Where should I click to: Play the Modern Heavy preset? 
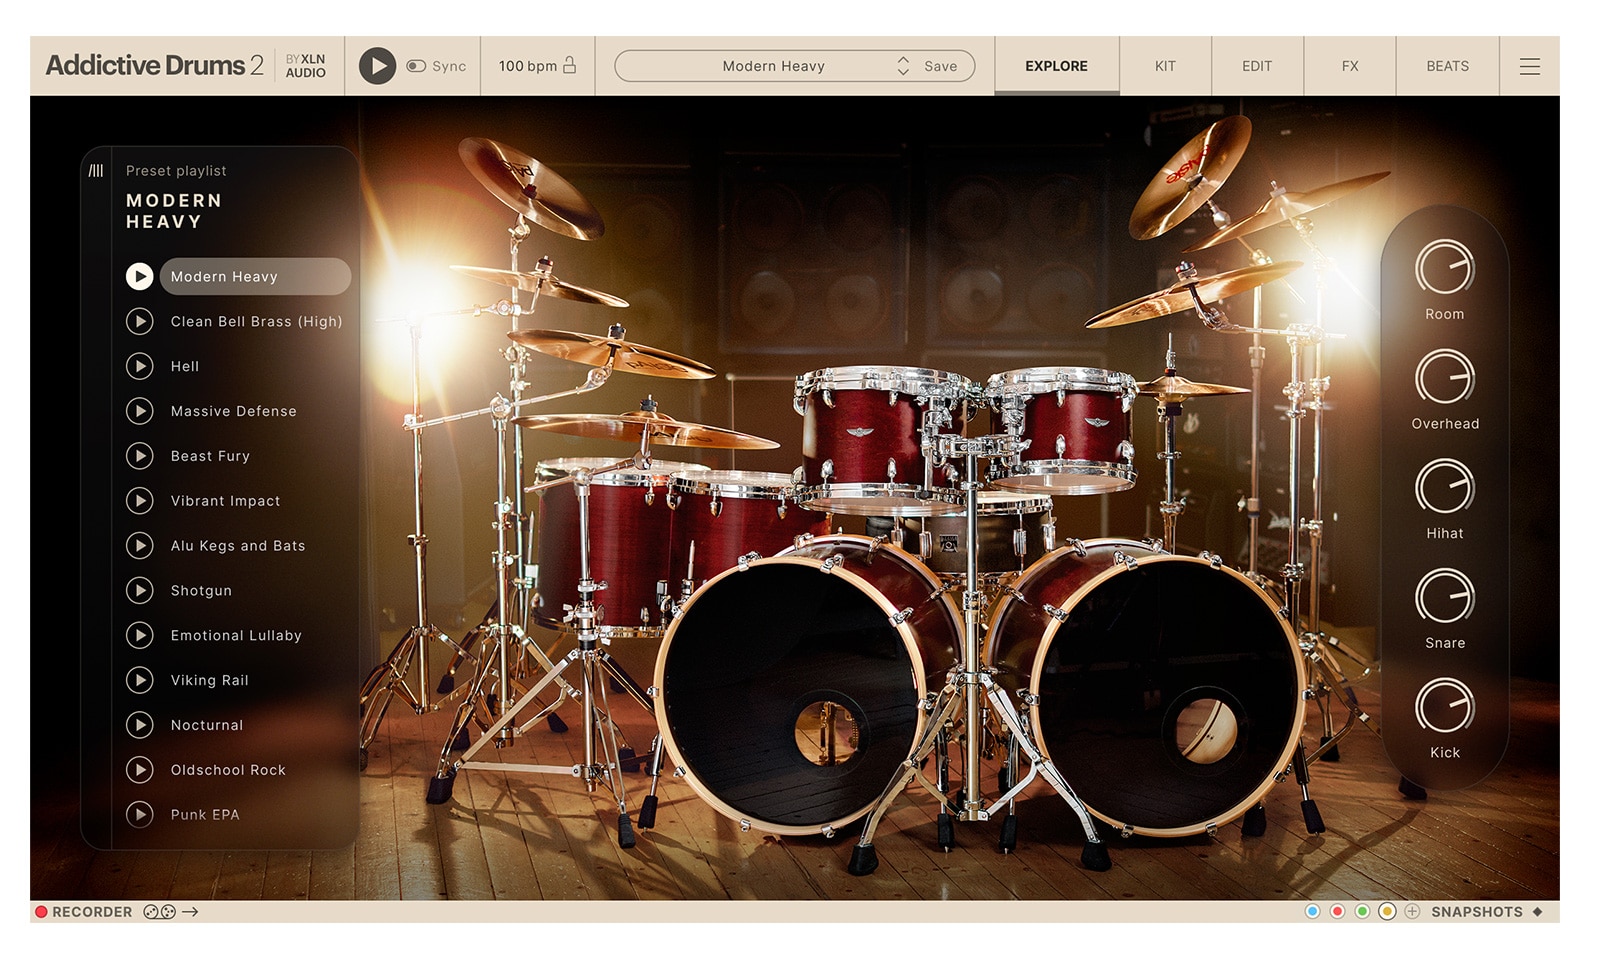tap(139, 276)
